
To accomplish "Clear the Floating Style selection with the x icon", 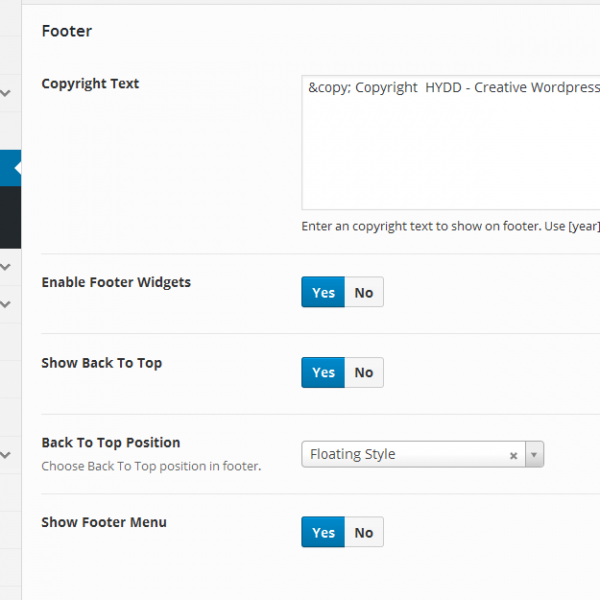I will [x=513, y=455].
